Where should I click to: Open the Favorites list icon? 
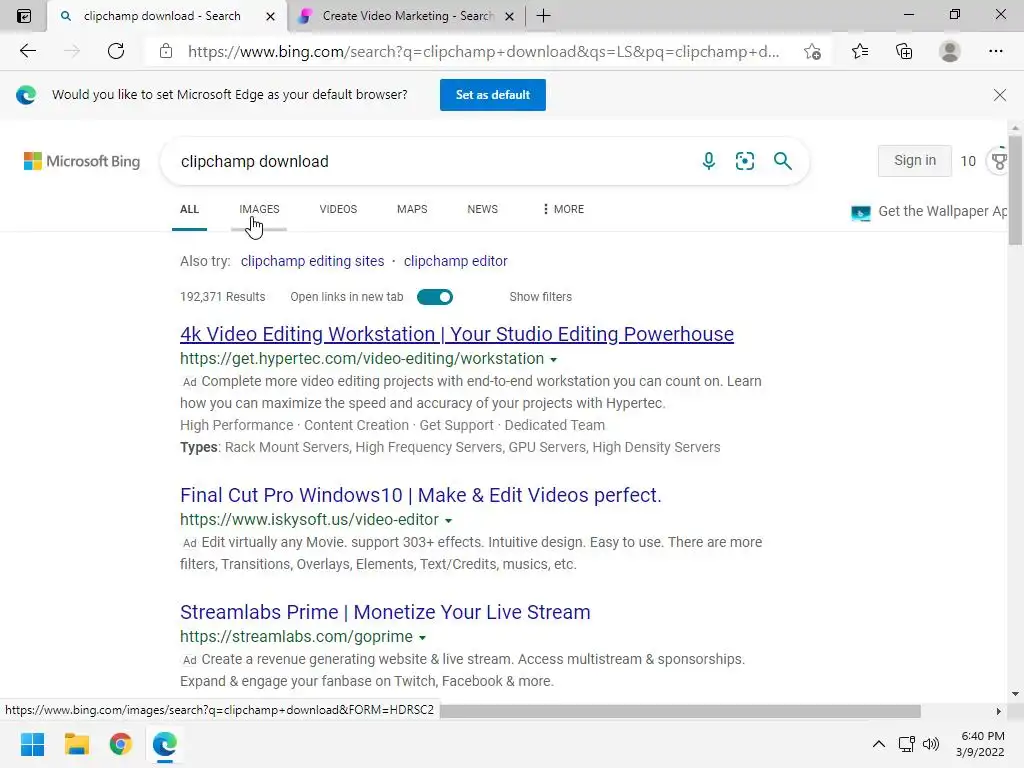tap(860, 51)
